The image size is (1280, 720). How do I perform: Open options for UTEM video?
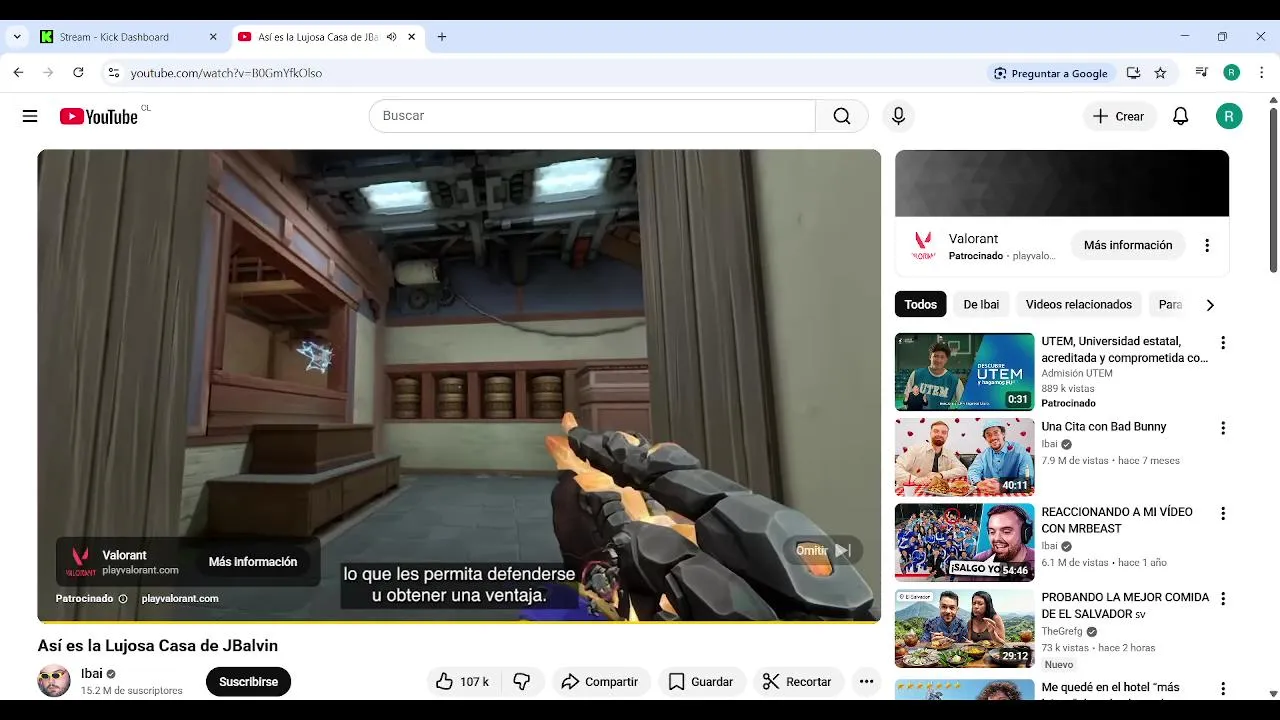click(1222, 343)
